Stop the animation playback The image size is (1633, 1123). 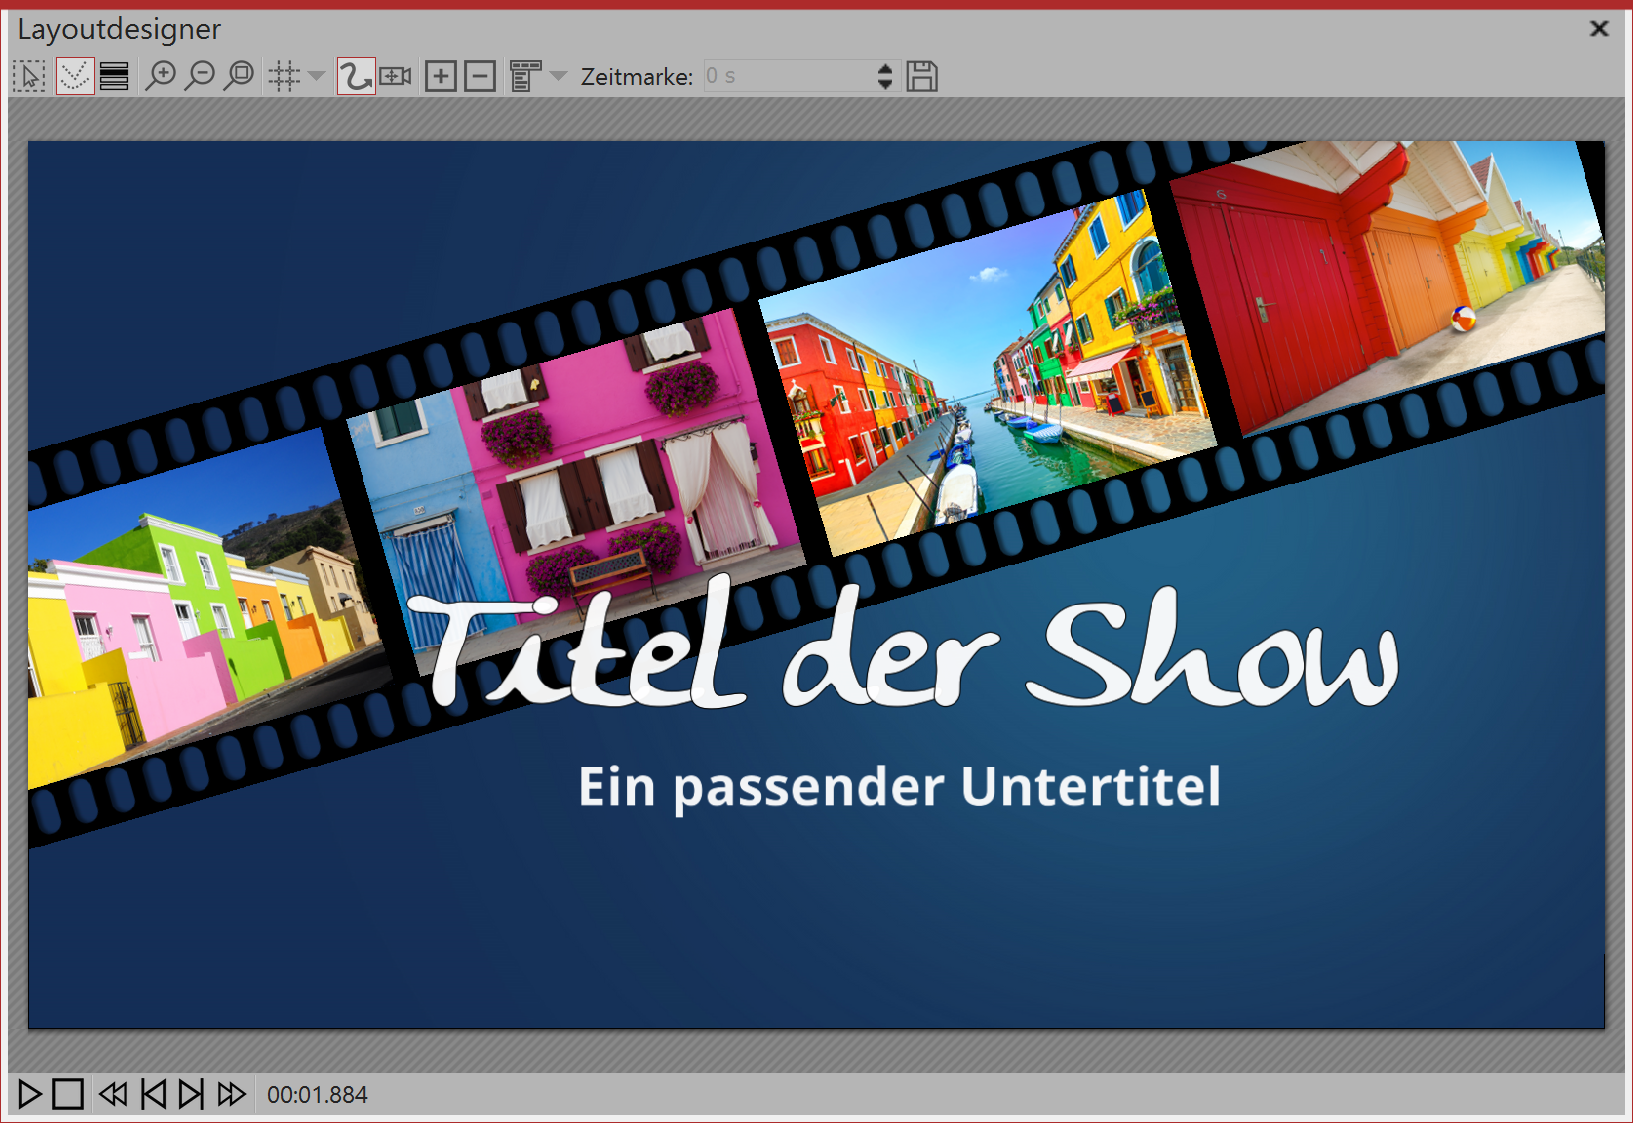[68, 1094]
